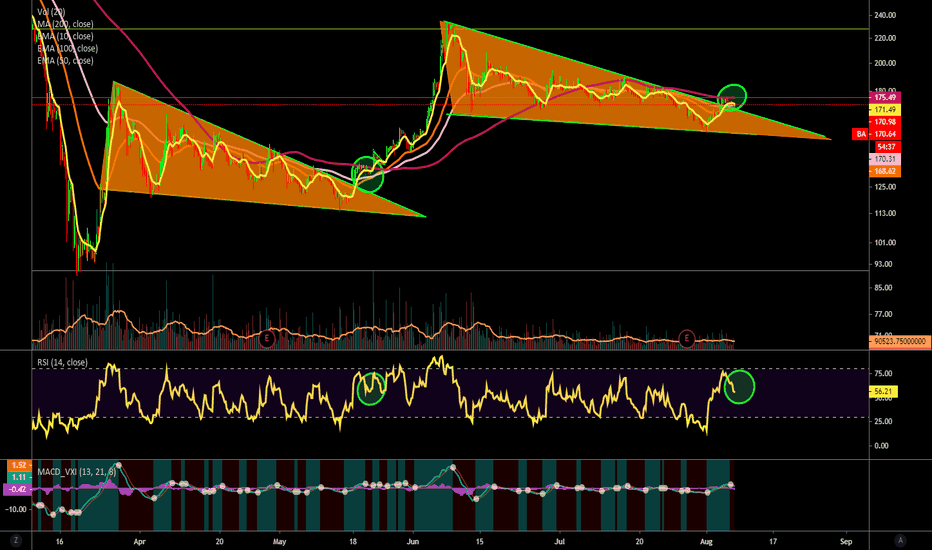Screen dimensions: 932x550
Task: Click the 240.00 price axis label
Action: (x=885, y=15)
